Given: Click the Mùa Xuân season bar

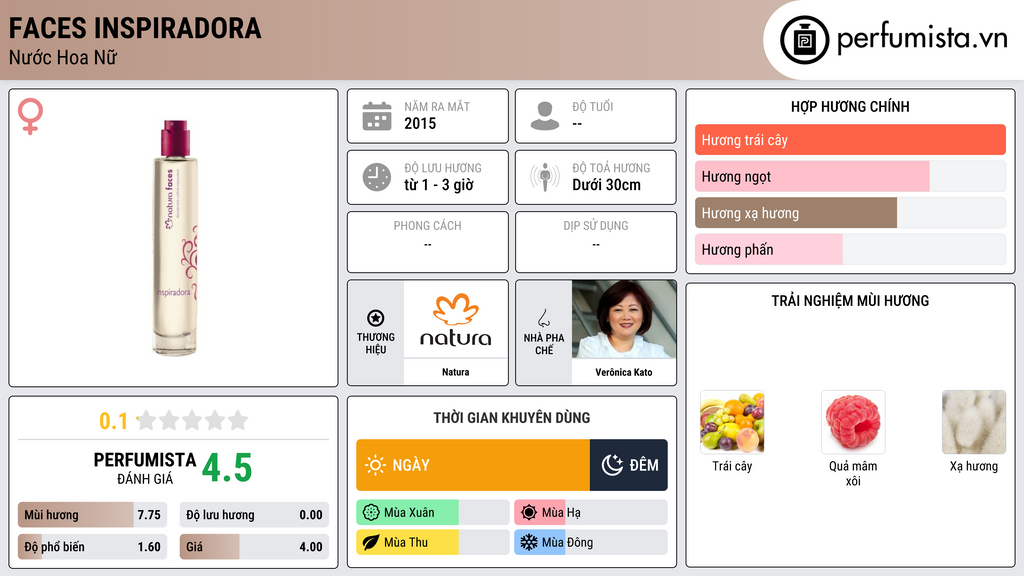Looking at the screenshot, I should point(432,513).
